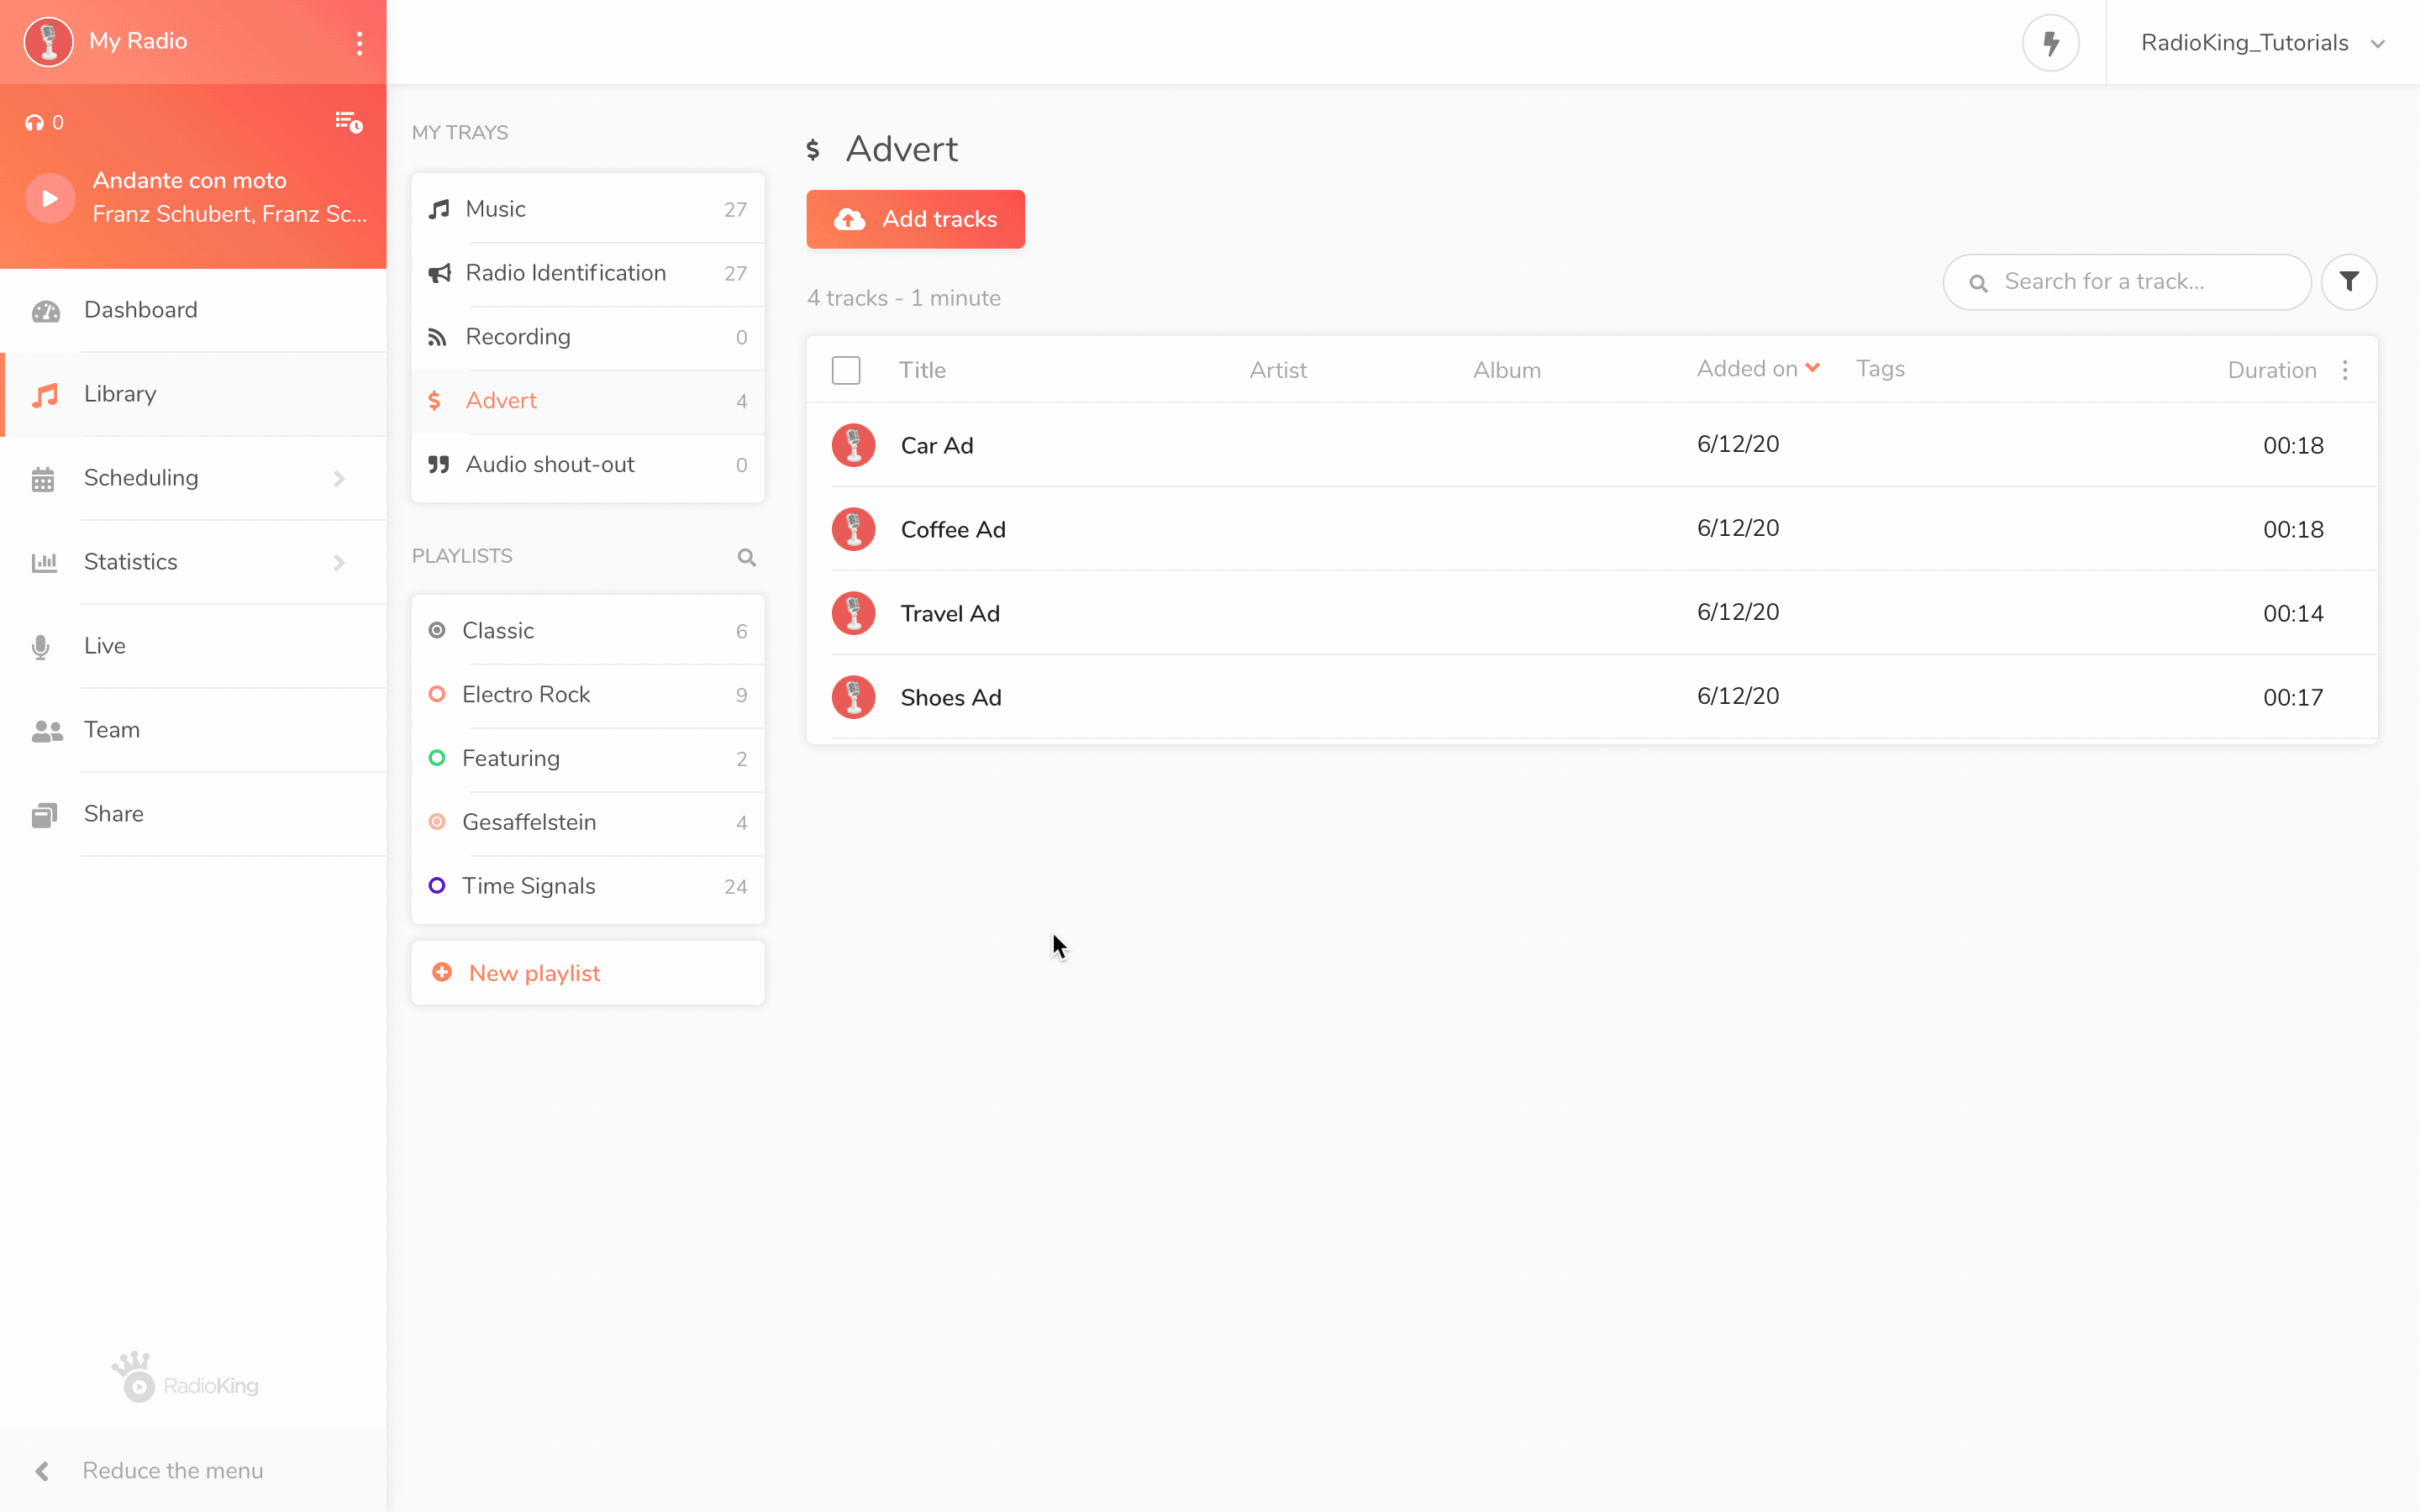Click the Shoes Ad cover thumbnail
This screenshot has width=2420, height=1512.
click(853, 698)
